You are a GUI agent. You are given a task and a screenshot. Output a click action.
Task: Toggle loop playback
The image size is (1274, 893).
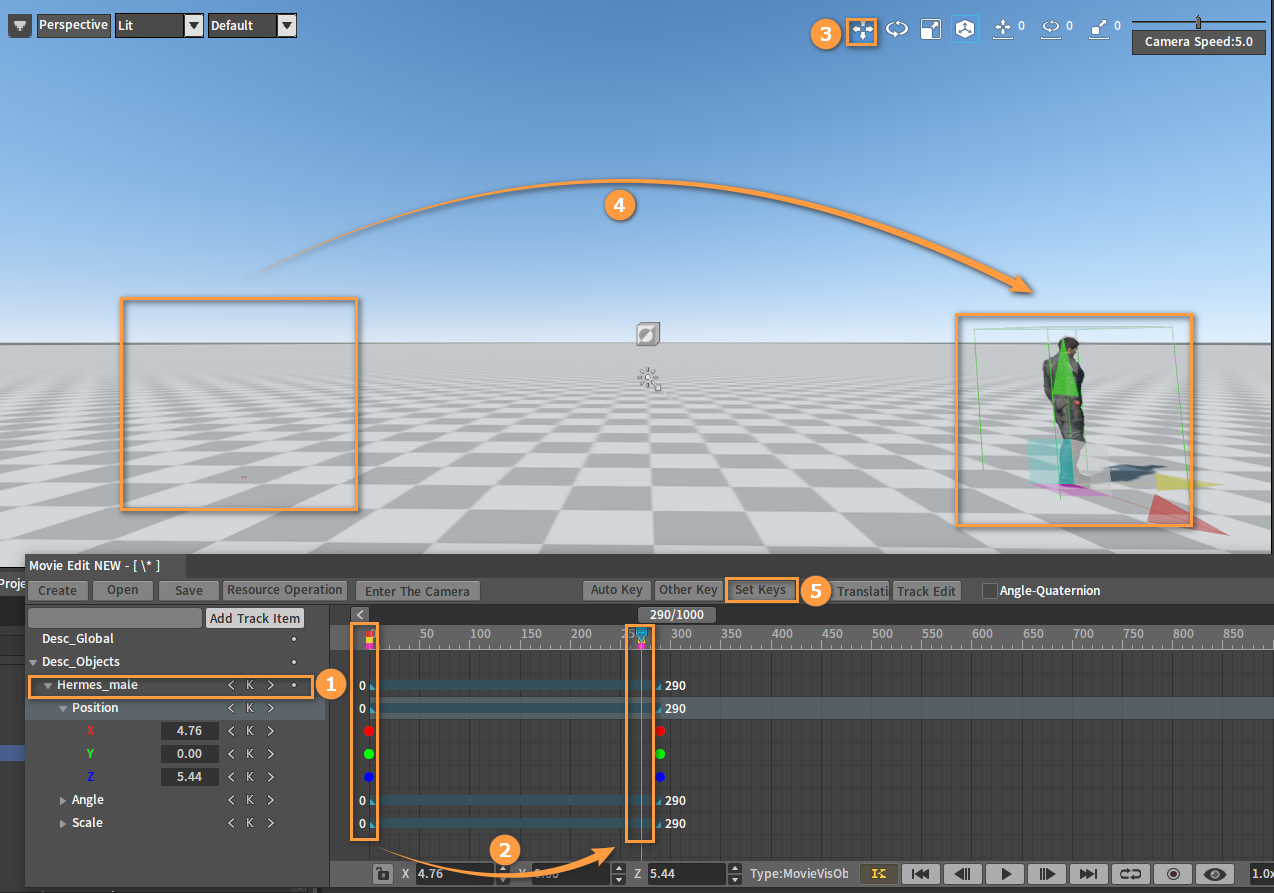point(1130,874)
